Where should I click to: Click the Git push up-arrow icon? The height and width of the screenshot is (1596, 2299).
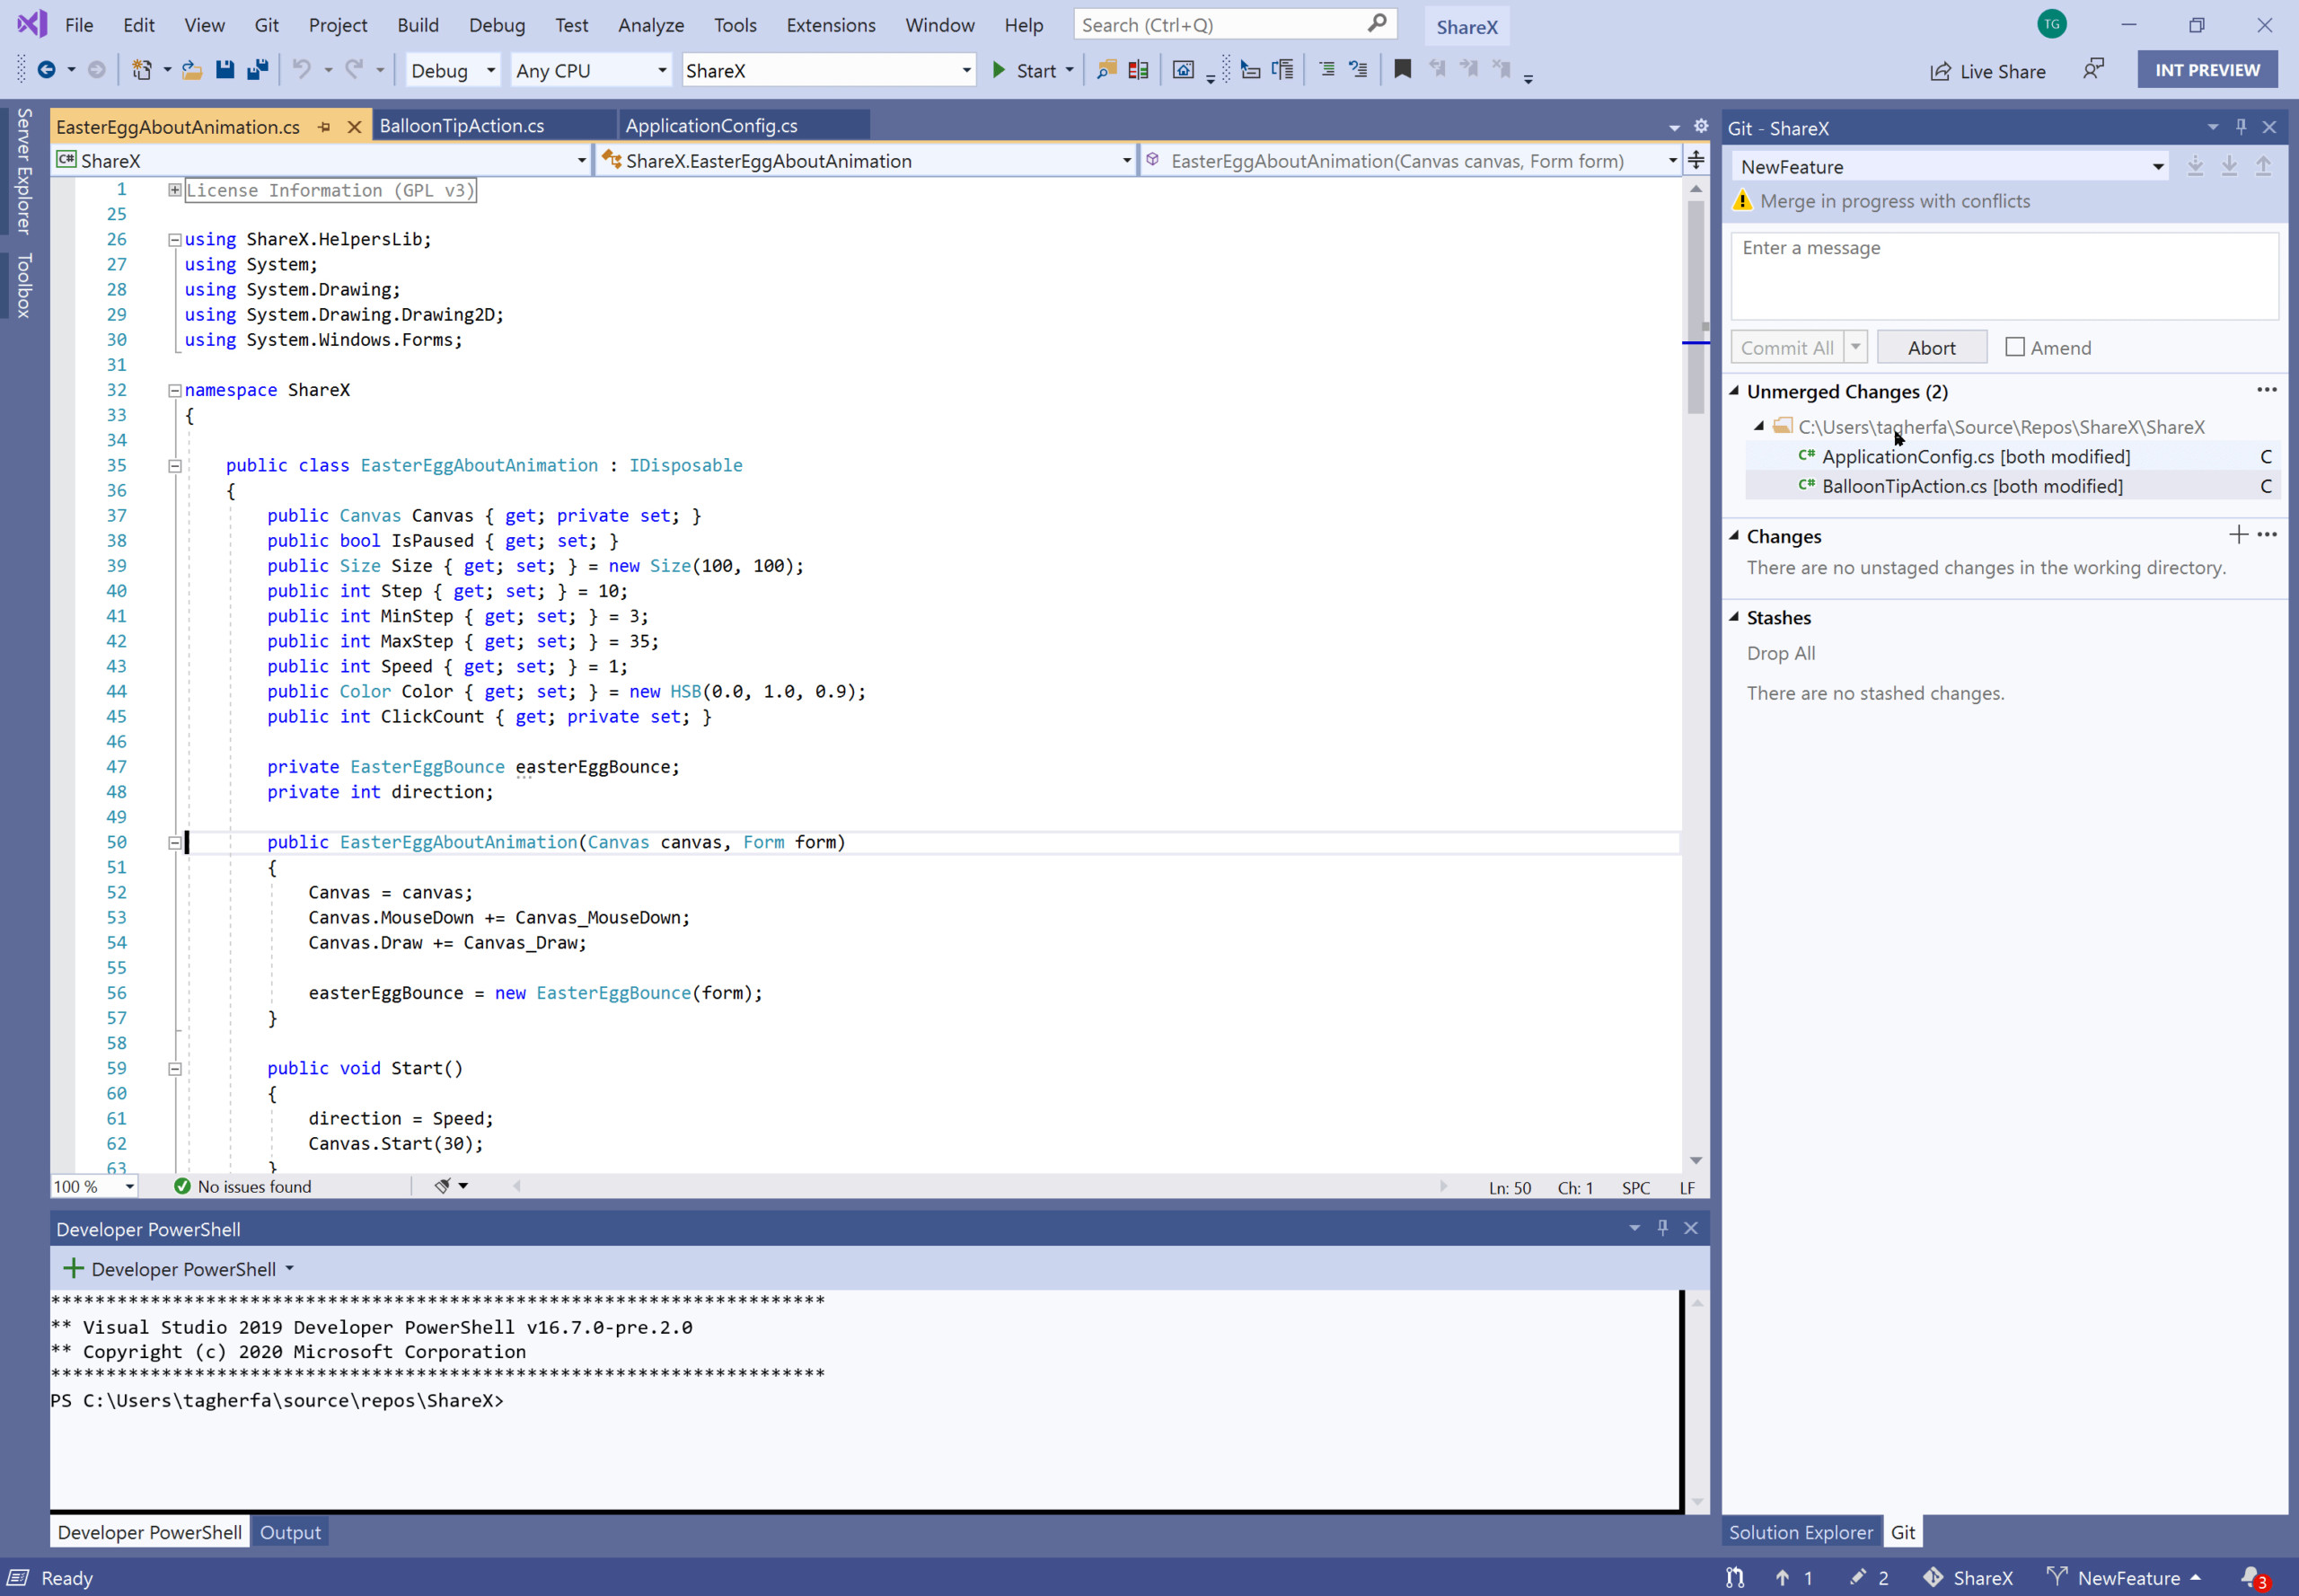point(2262,166)
